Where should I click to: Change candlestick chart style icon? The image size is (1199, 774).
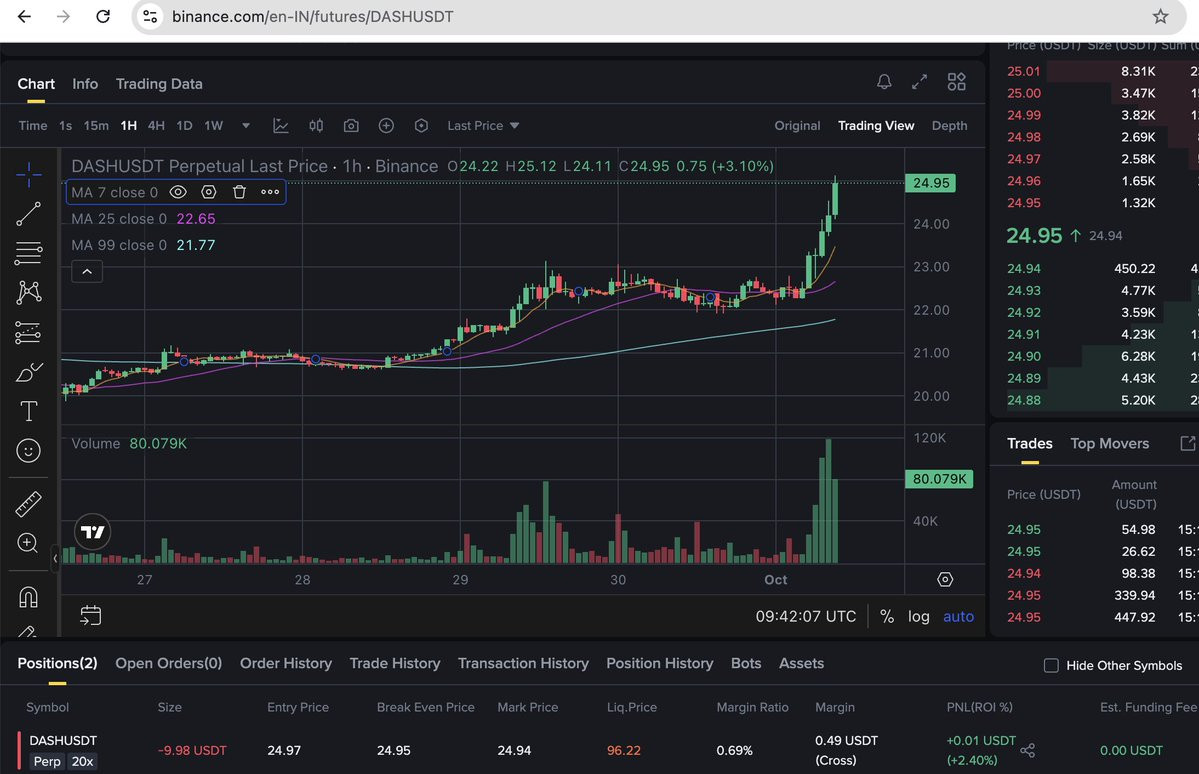pos(316,125)
